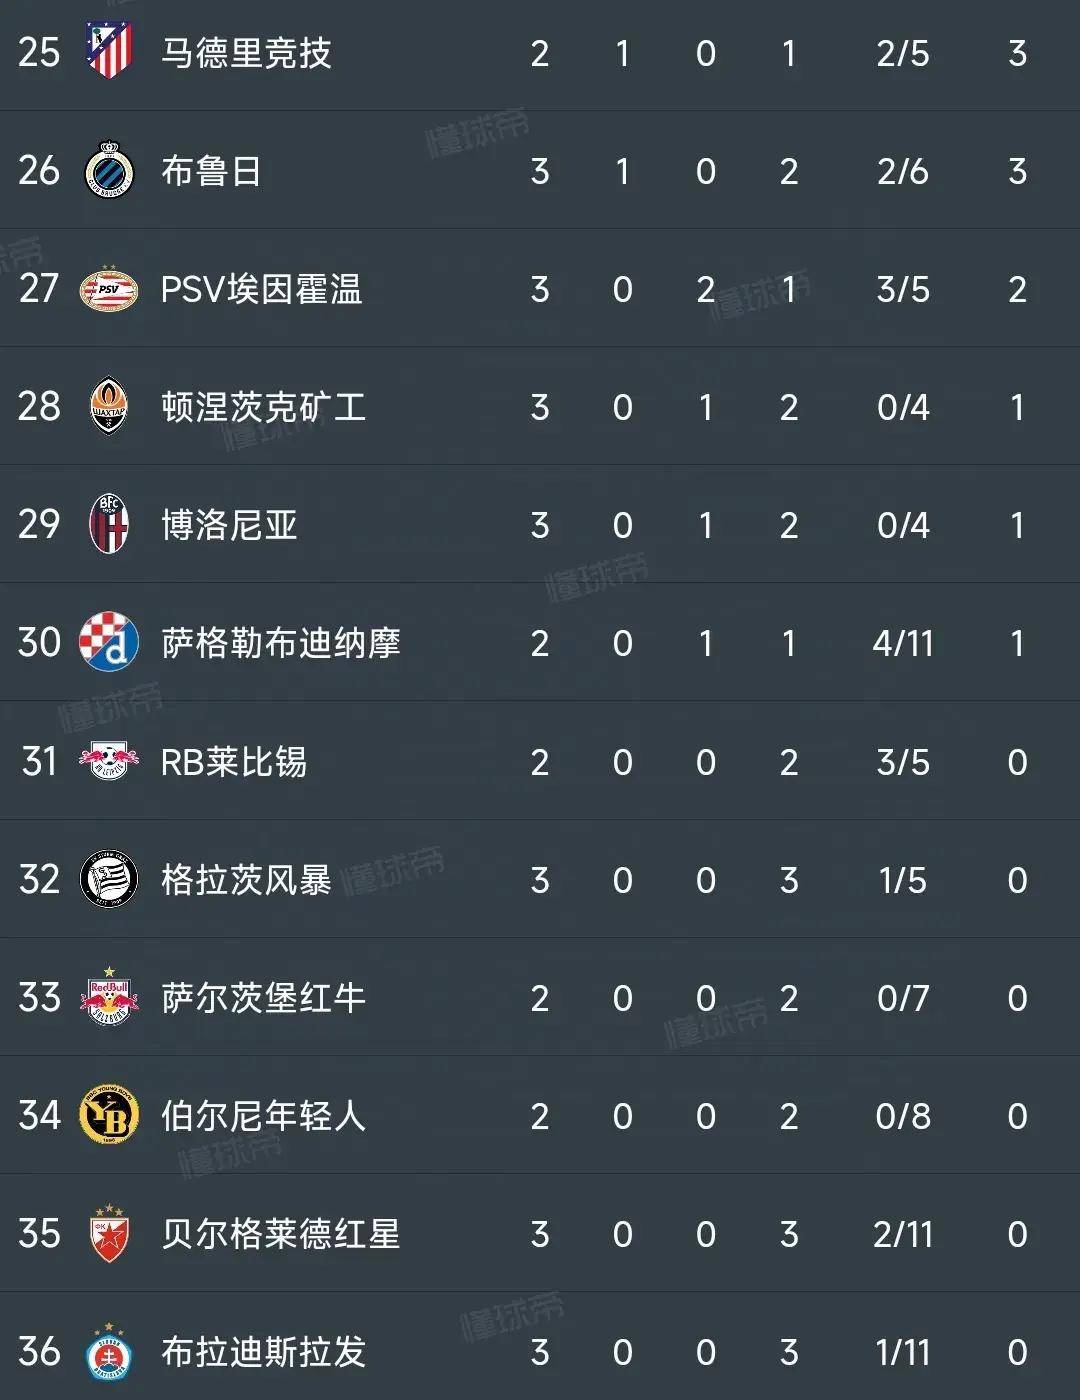Open team page for 马德里竞技
1080x1400 pixels.
pyautogui.click(x=246, y=53)
